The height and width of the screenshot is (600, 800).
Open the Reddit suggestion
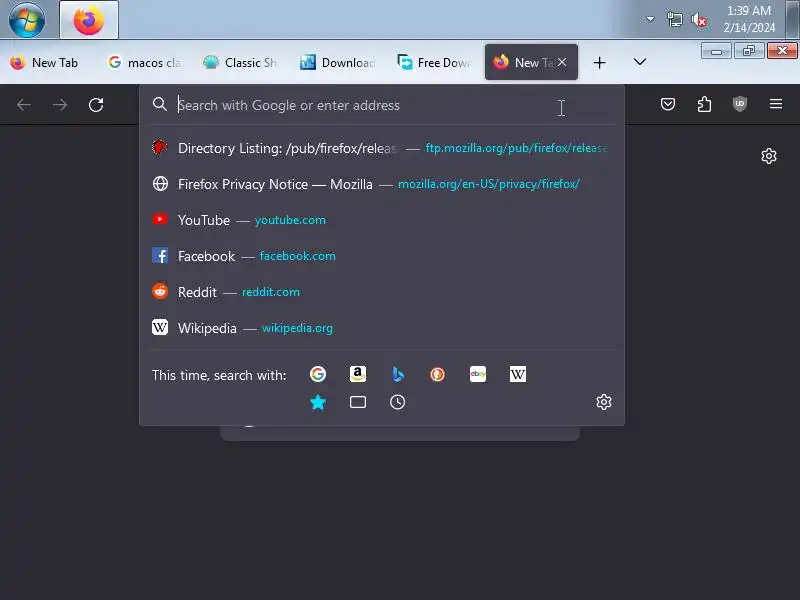tap(382, 292)
